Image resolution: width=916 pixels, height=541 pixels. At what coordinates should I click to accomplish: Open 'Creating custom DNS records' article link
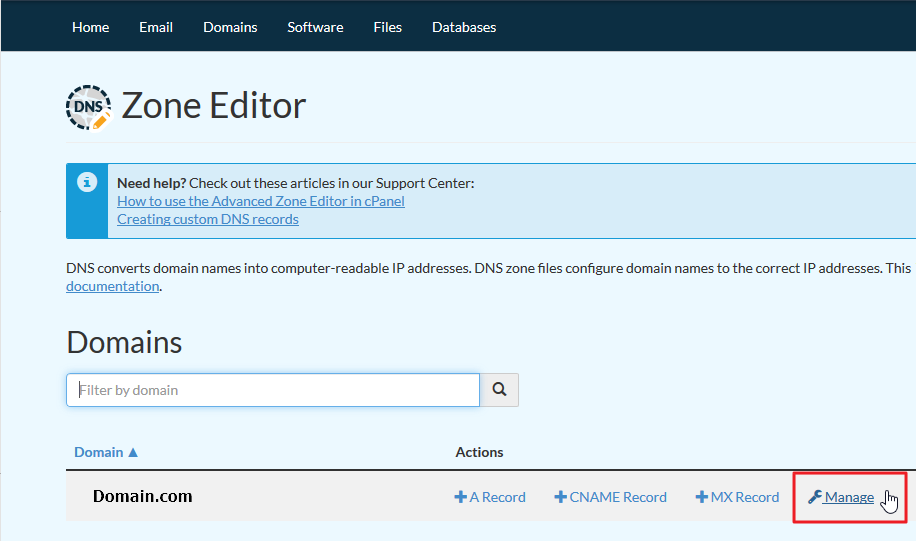[x=208, y=219]
